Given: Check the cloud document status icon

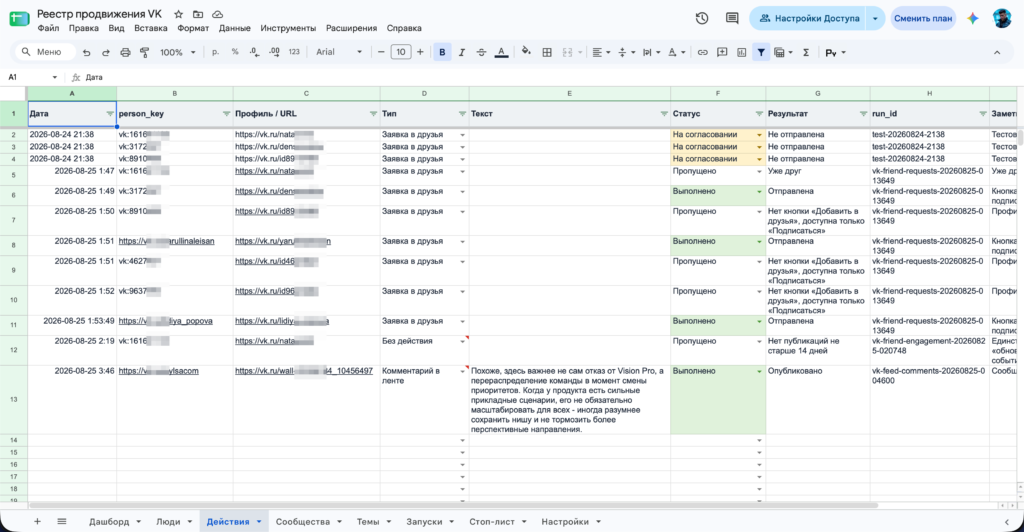Looking at the screenshot, I should (217, 14).
